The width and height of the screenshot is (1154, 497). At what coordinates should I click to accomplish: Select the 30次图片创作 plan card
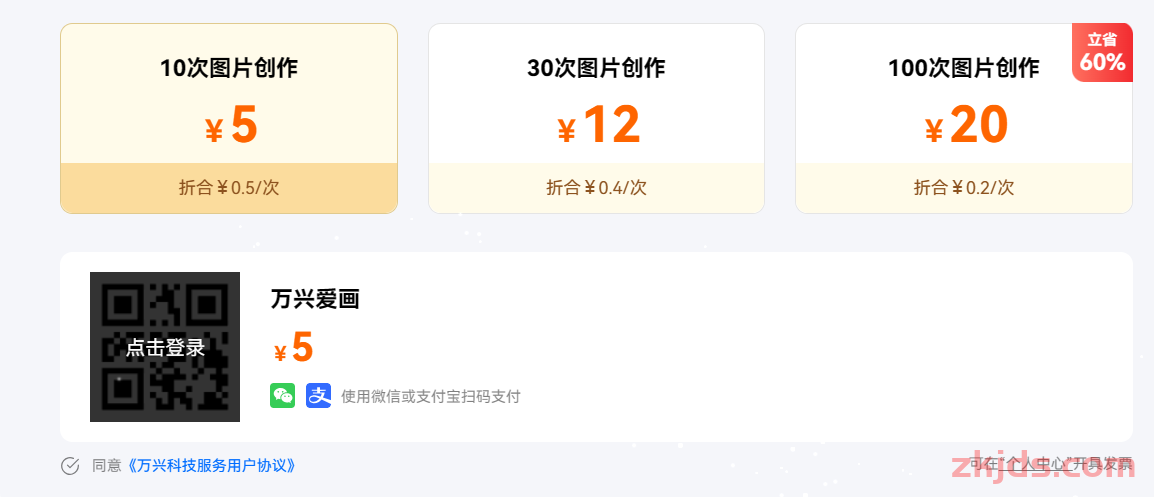tap(596, 119)
